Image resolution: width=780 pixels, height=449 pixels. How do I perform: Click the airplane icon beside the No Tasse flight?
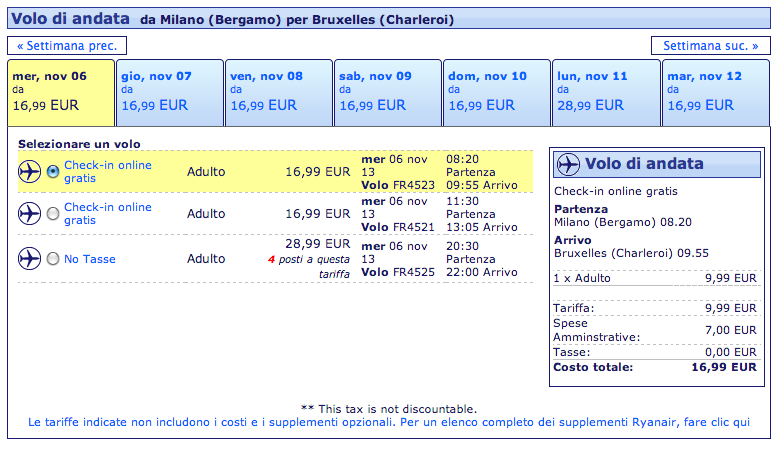(x=29, y=259)
